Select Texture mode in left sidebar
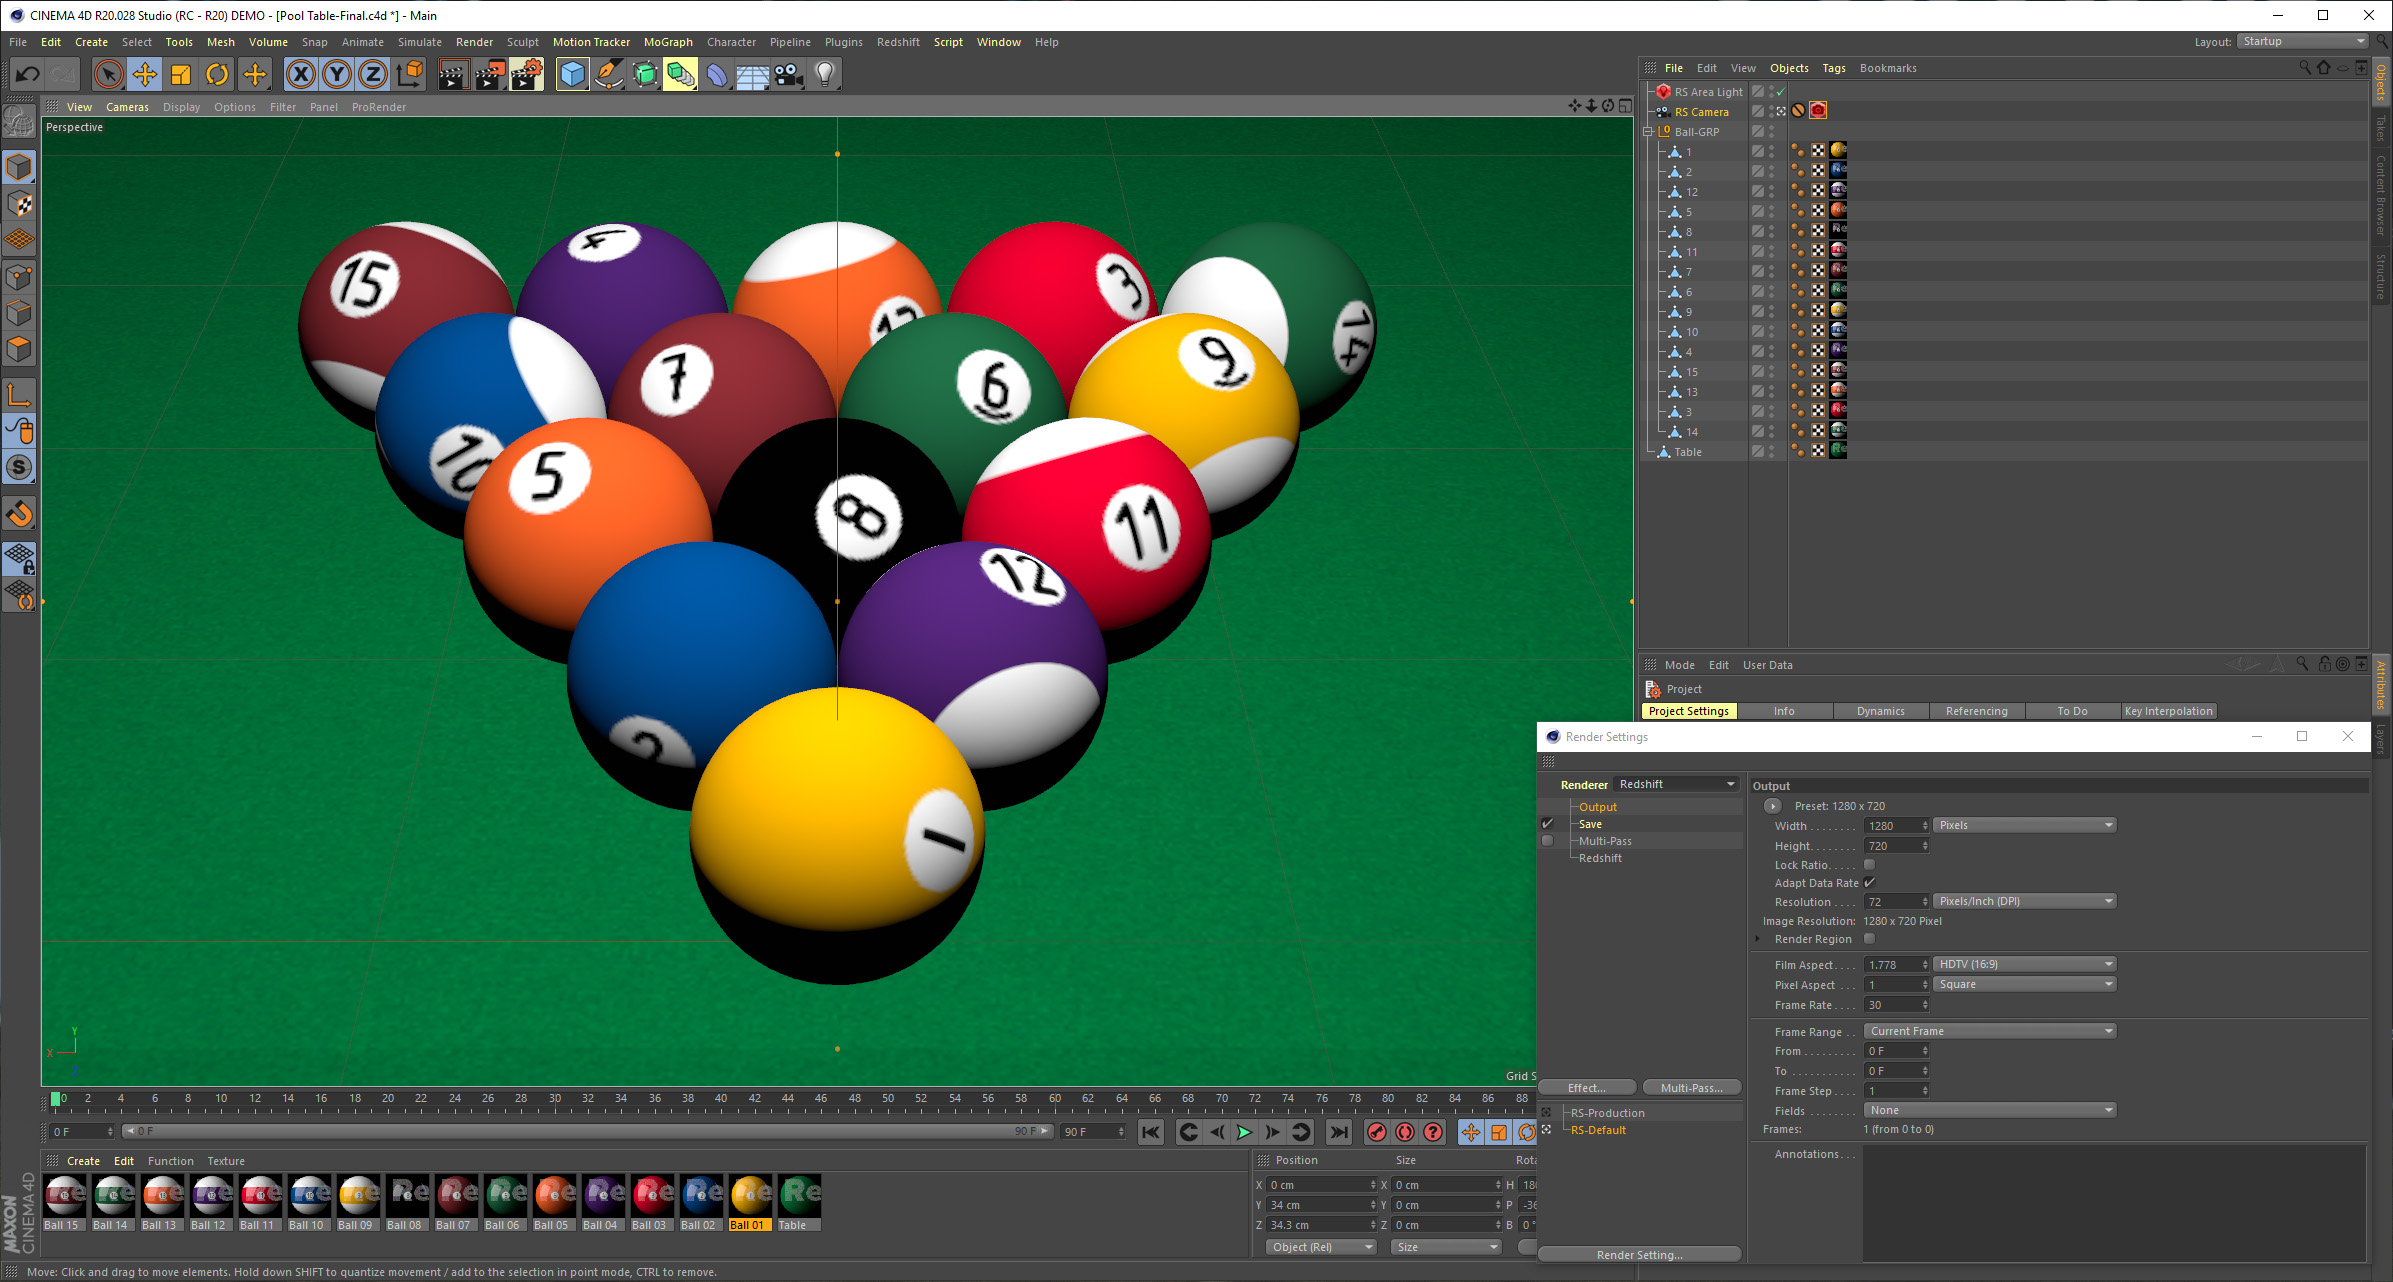Viewport: 2393px width, 1282px height. [19, 205]
